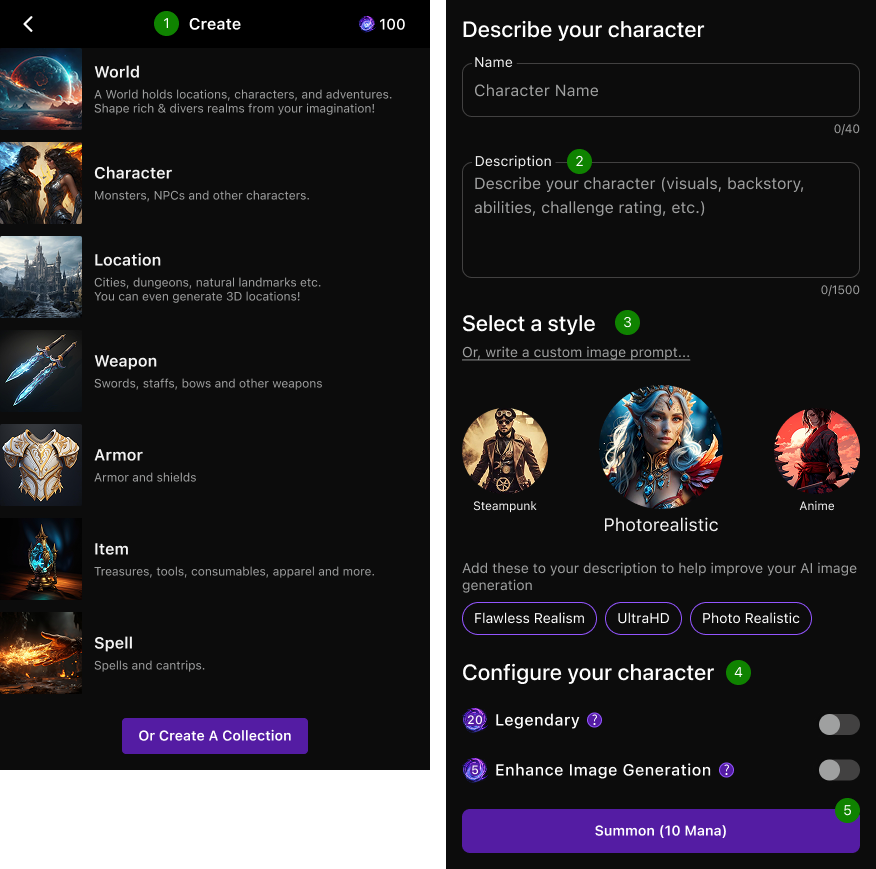
Task: Click the 20 mana icon beside Legendary
Action: coord(474,720)
